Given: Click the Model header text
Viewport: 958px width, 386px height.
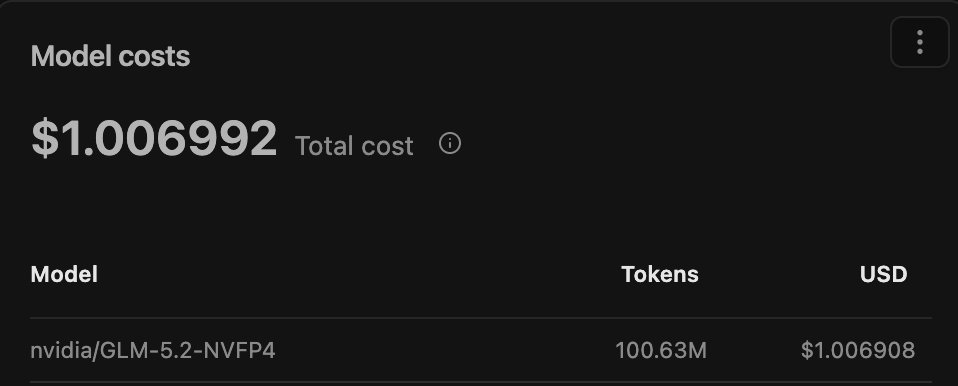Looking at the screenshot, I should pos(64,274).
